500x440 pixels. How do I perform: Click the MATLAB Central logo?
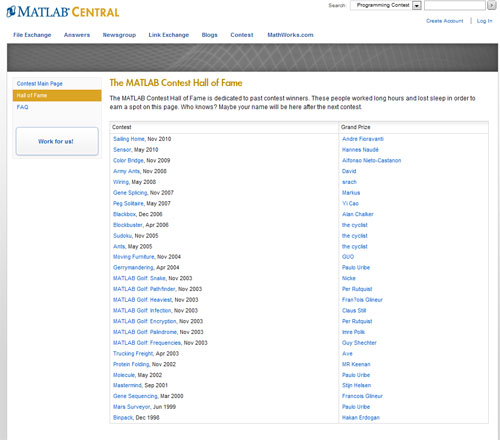click(63, 12)
